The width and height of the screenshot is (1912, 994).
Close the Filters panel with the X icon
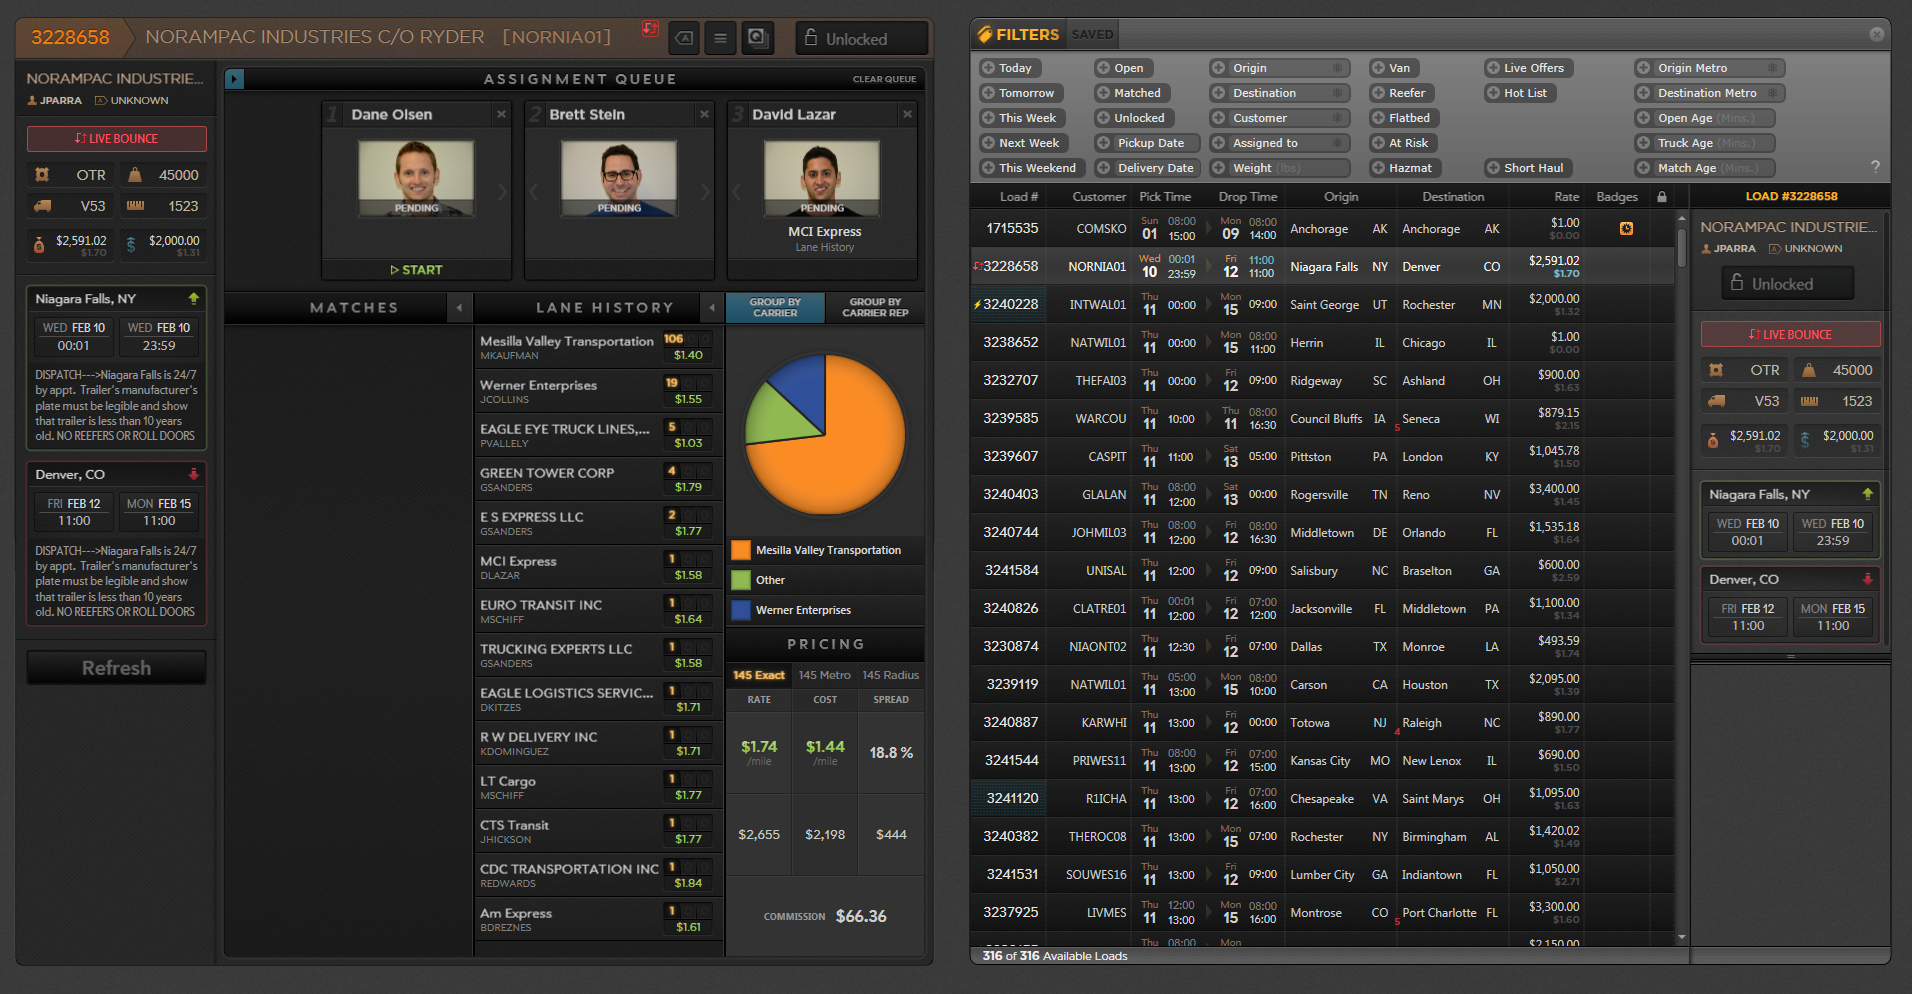click(x=1877, y=34)
